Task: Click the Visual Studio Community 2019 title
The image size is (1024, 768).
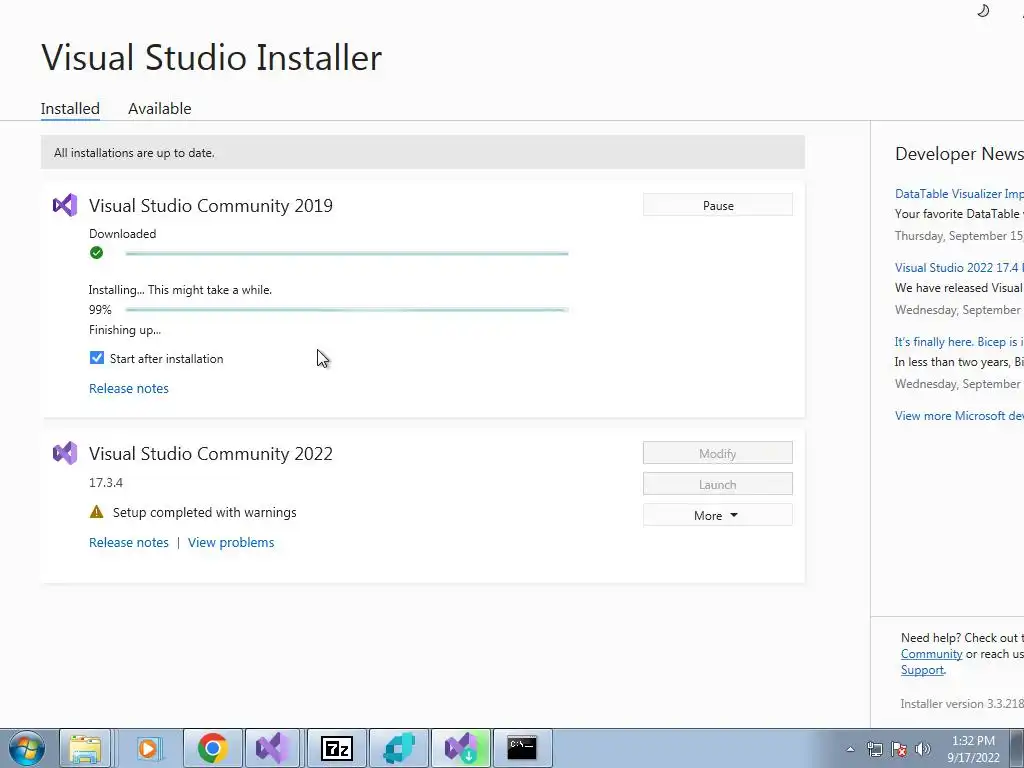Action: (211, 206)
